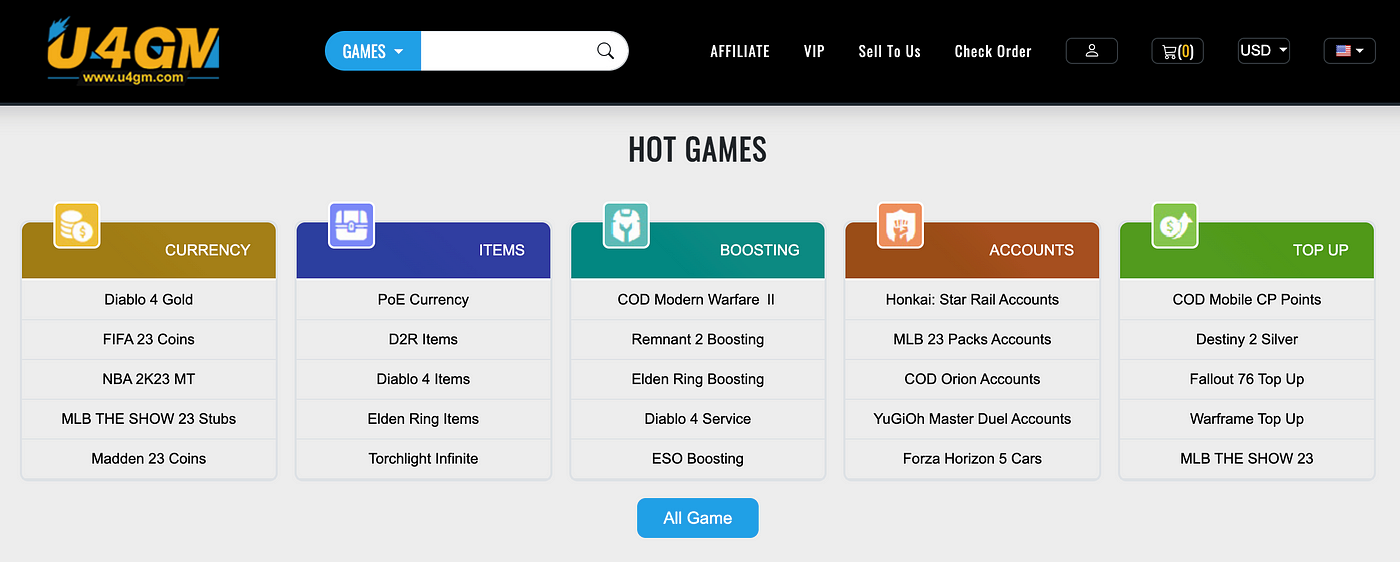This screenshot has height=562, width=1400.
Task: Select the CURRENCY category header
Action: click(149, 250)
